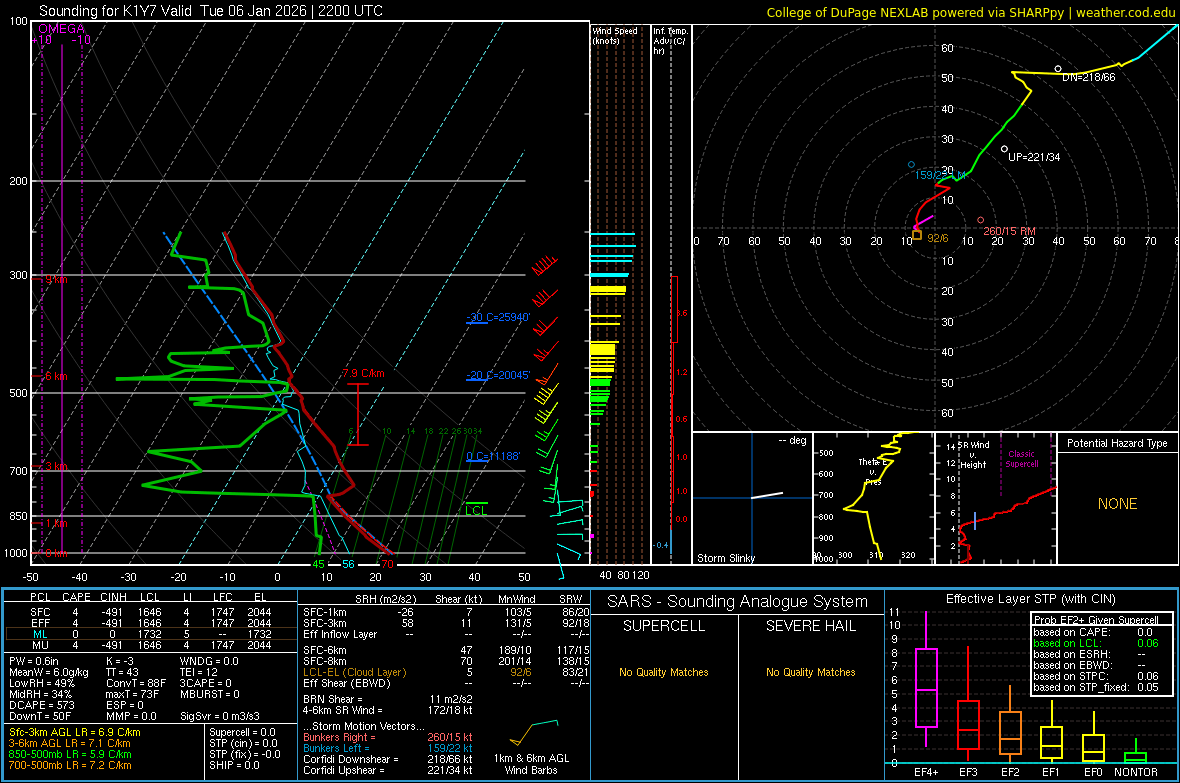The image size is (1180, 783).
Task: Click the SEVERE HAIL column heading
Action: coord(810,626)
